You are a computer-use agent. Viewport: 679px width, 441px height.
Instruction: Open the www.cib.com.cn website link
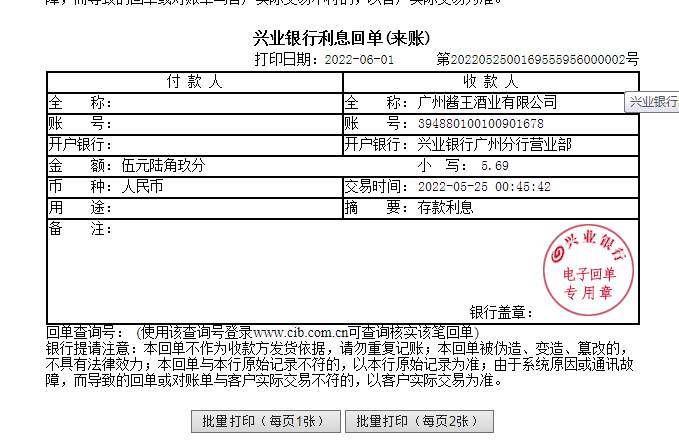coord(301,332)
